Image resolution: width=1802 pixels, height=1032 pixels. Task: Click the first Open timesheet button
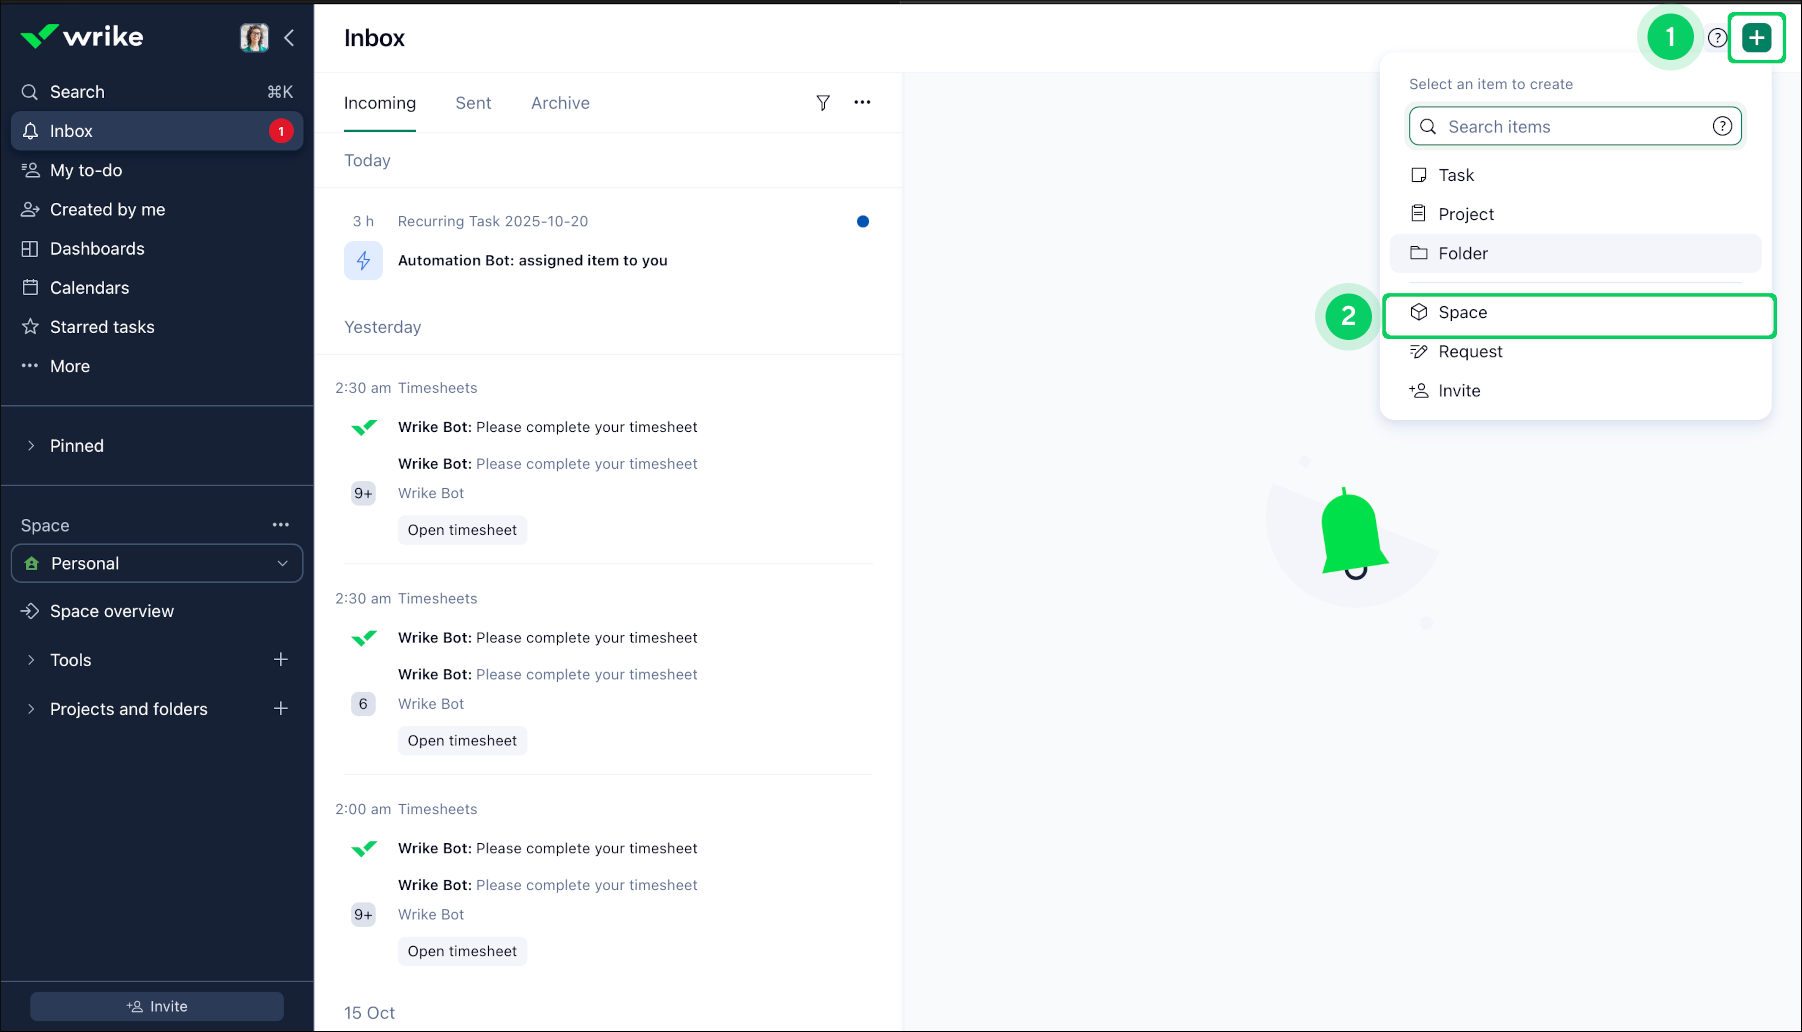(462, 530)
